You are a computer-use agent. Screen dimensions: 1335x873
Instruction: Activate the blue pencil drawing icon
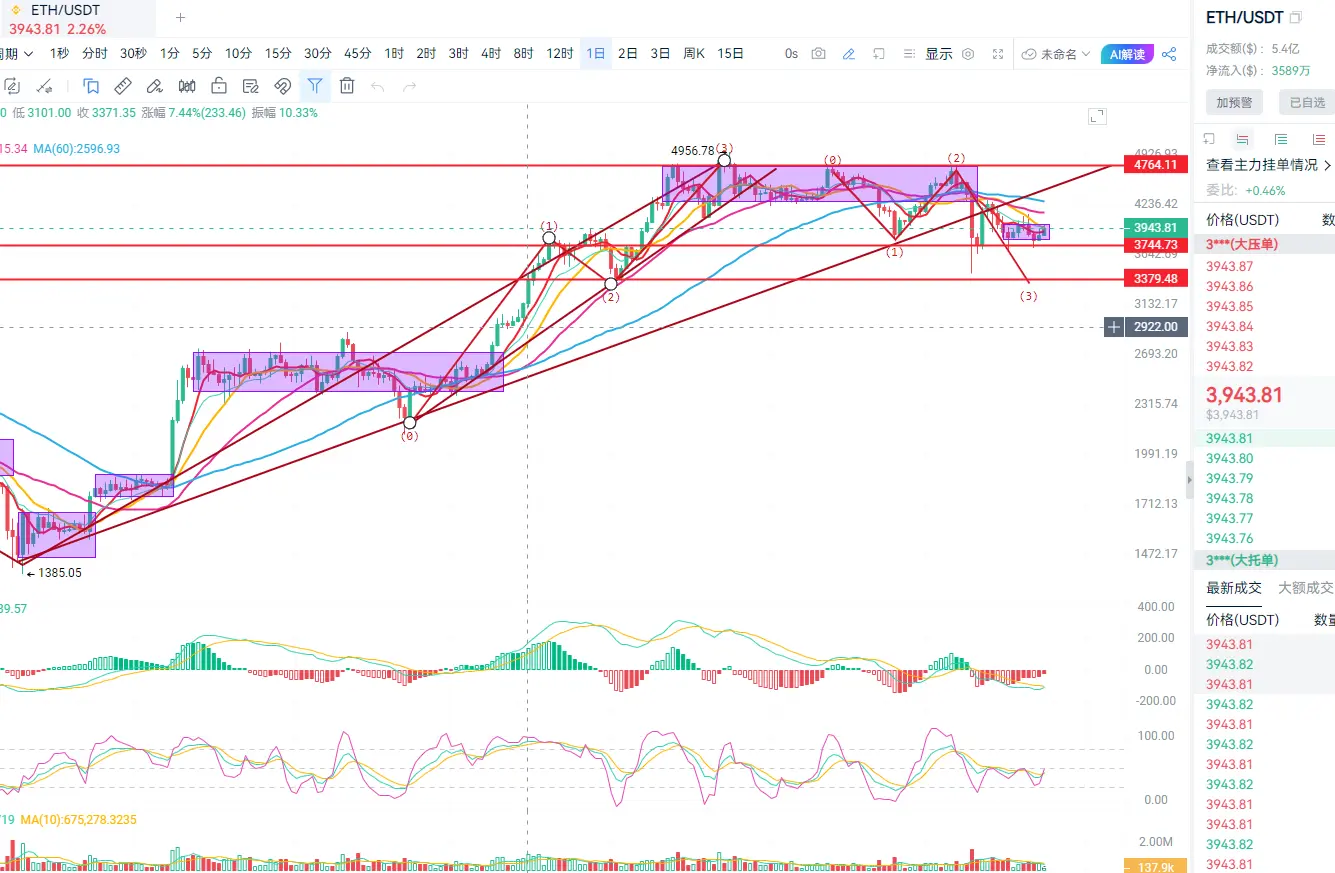(x=849, y=54)
